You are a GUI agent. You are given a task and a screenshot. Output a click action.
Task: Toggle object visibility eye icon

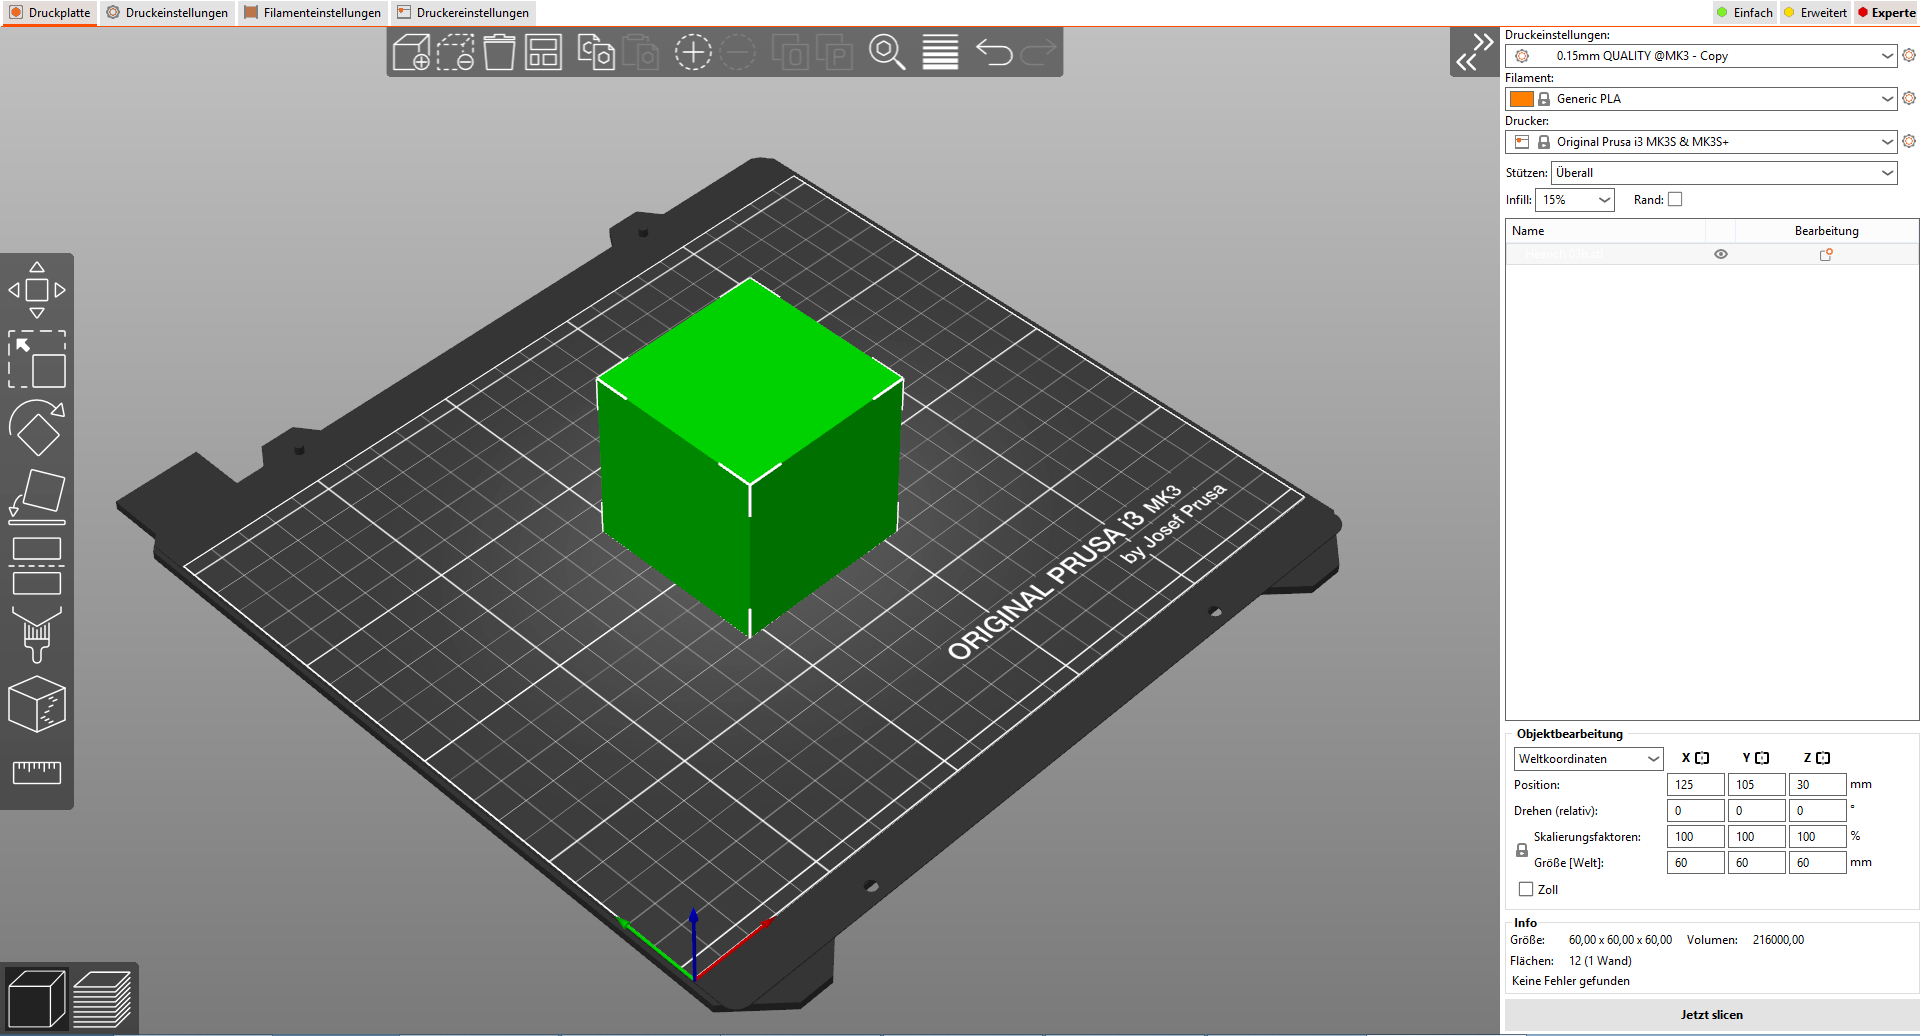click(x=1721, y=254)
